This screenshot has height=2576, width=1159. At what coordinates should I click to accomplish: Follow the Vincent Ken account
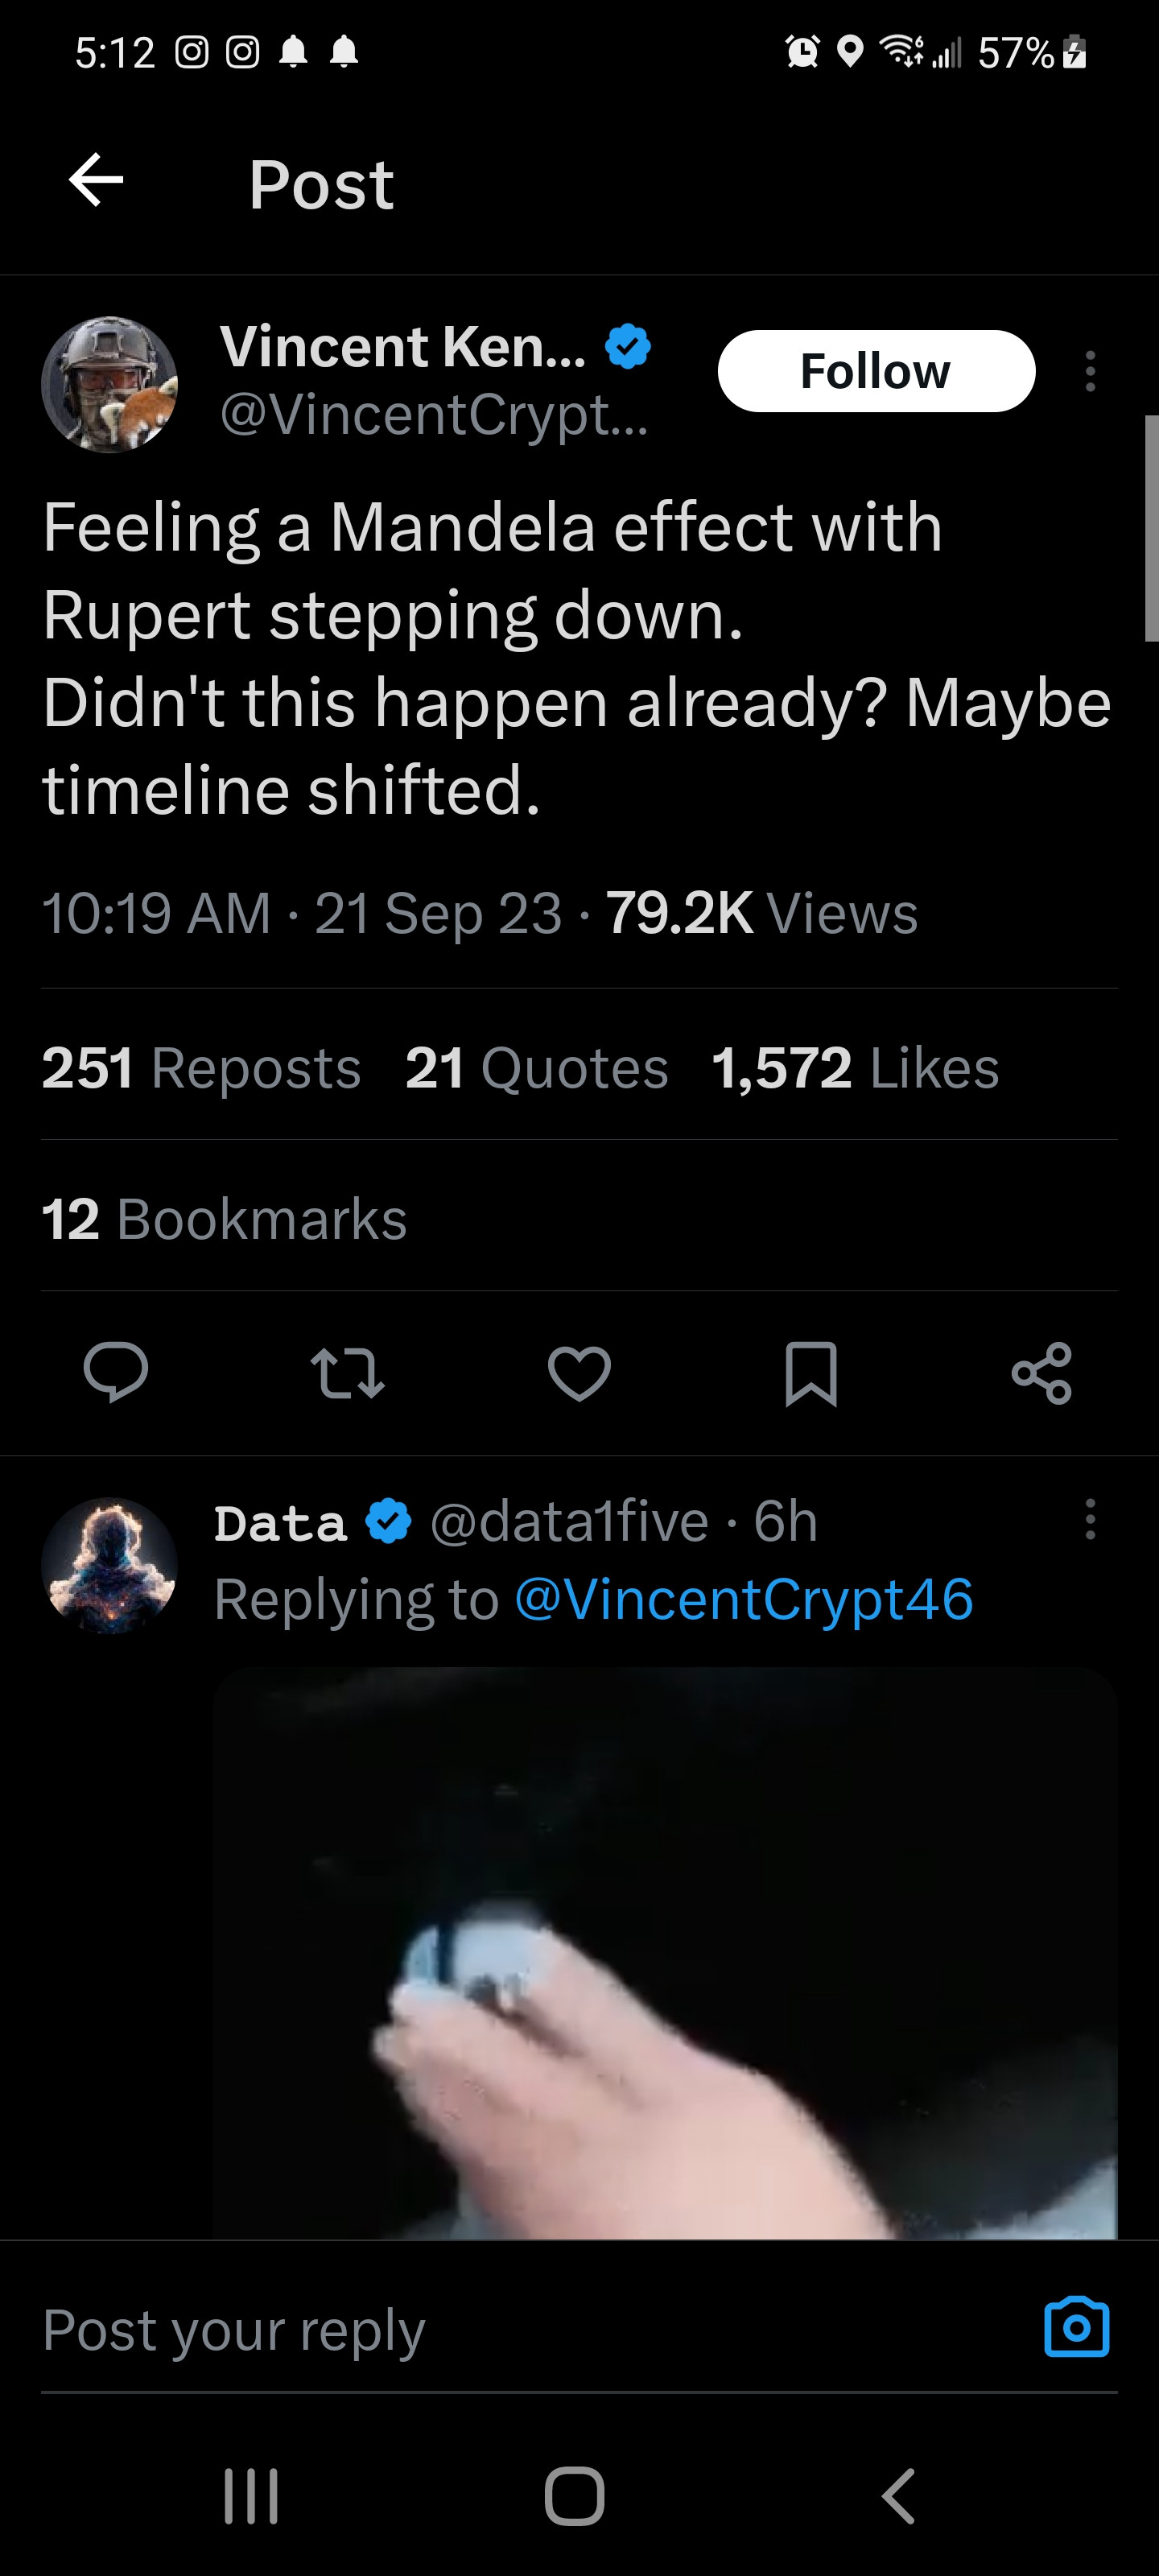(876, 371)
